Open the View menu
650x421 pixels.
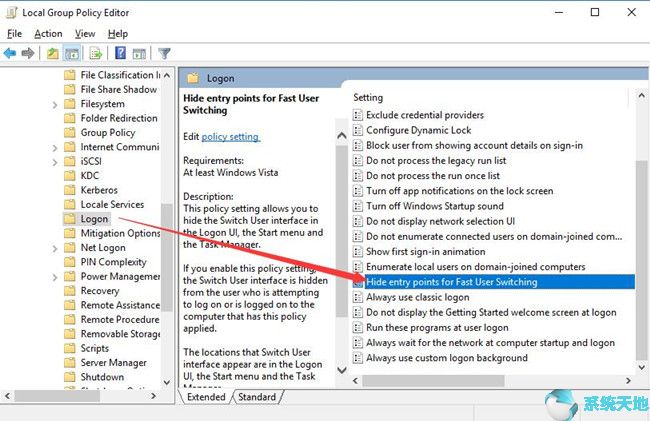(85, 33)
